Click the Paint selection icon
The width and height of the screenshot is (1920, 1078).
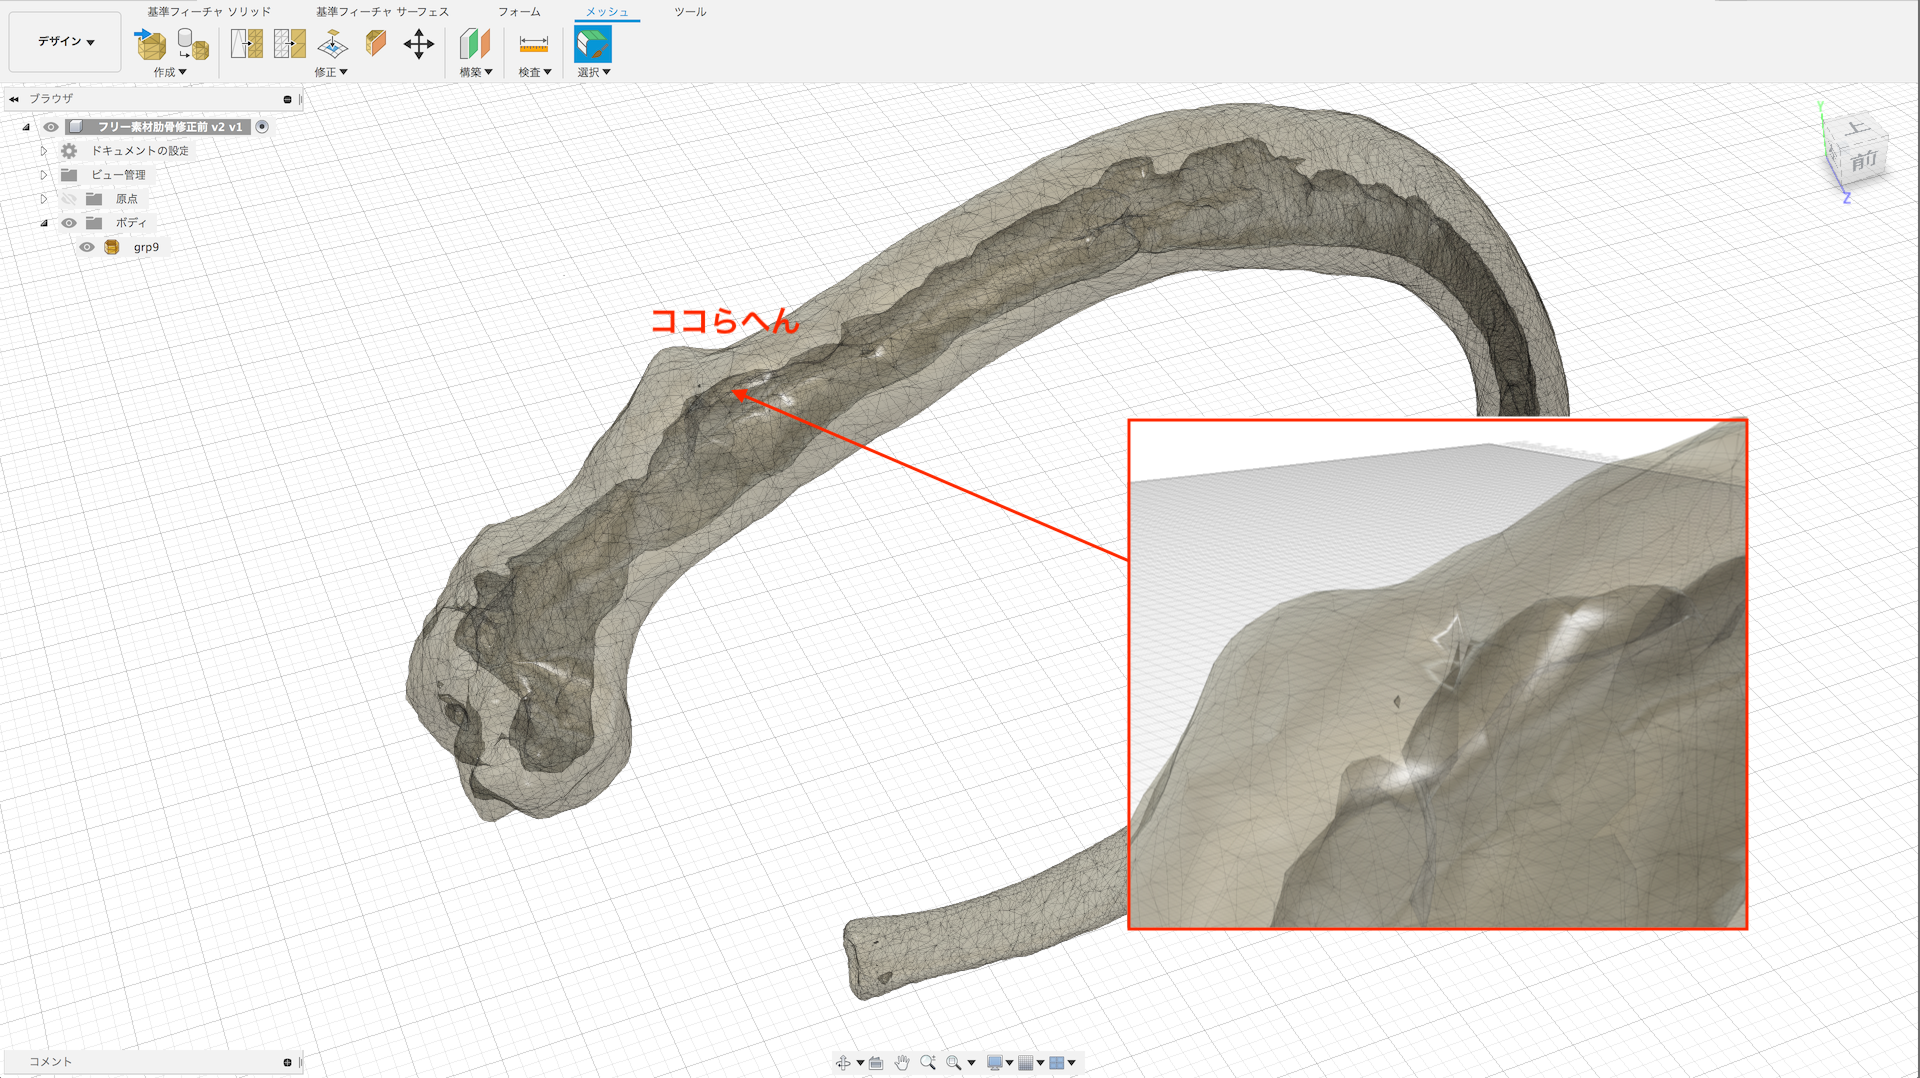tap(592, 44)
